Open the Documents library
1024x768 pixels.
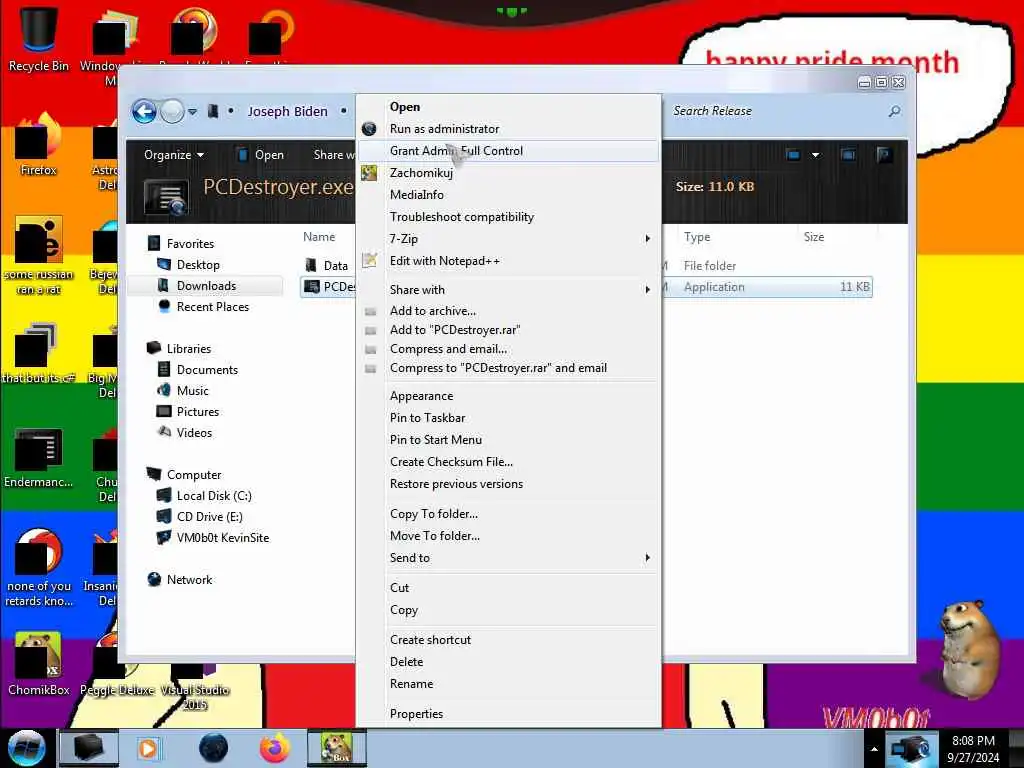207,370
